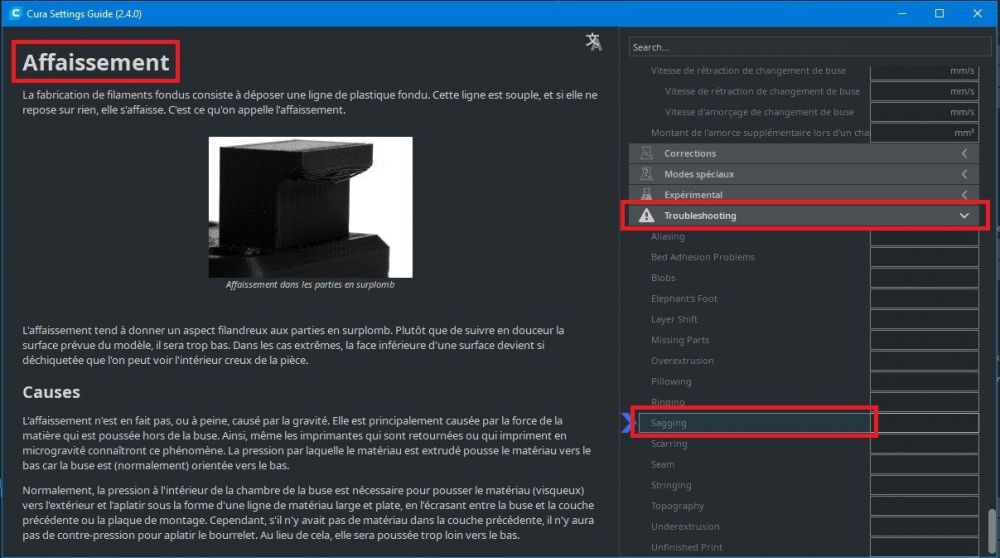
Task: Expand the Modes spéciaux chevron
Action: click(964, 174)
